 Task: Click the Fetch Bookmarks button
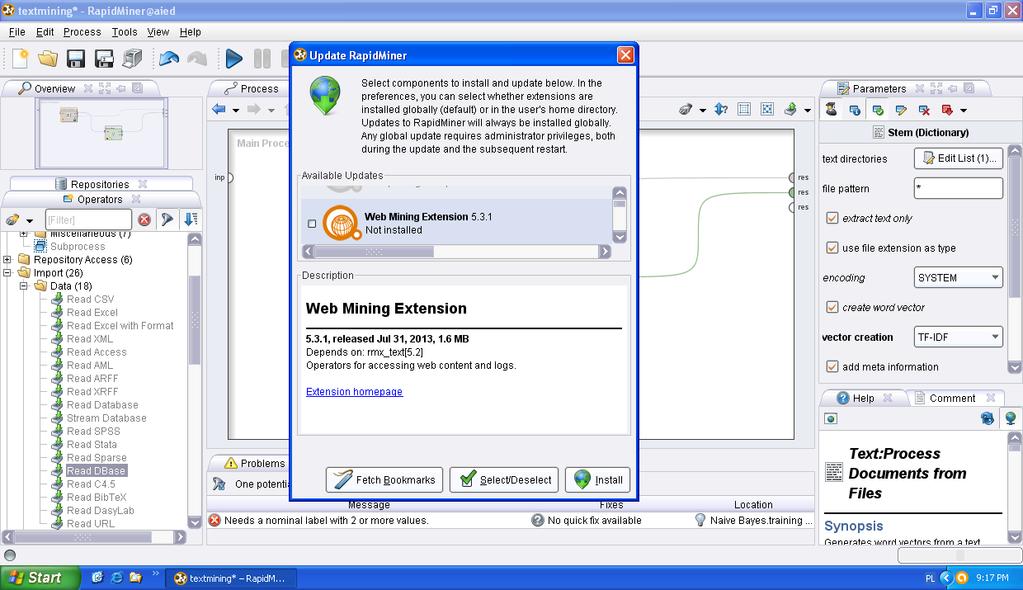click(384, 480)
